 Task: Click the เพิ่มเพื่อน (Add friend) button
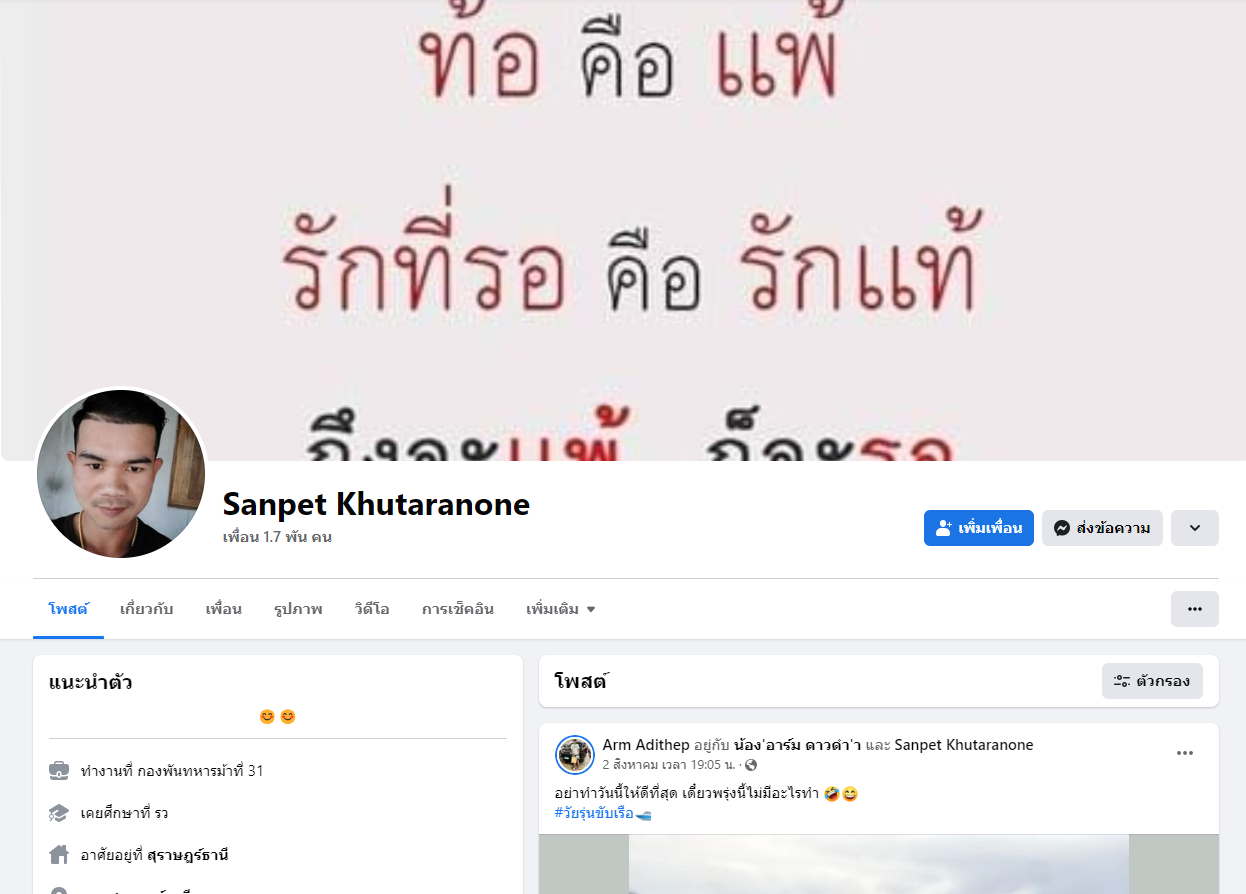pos(978,528)
